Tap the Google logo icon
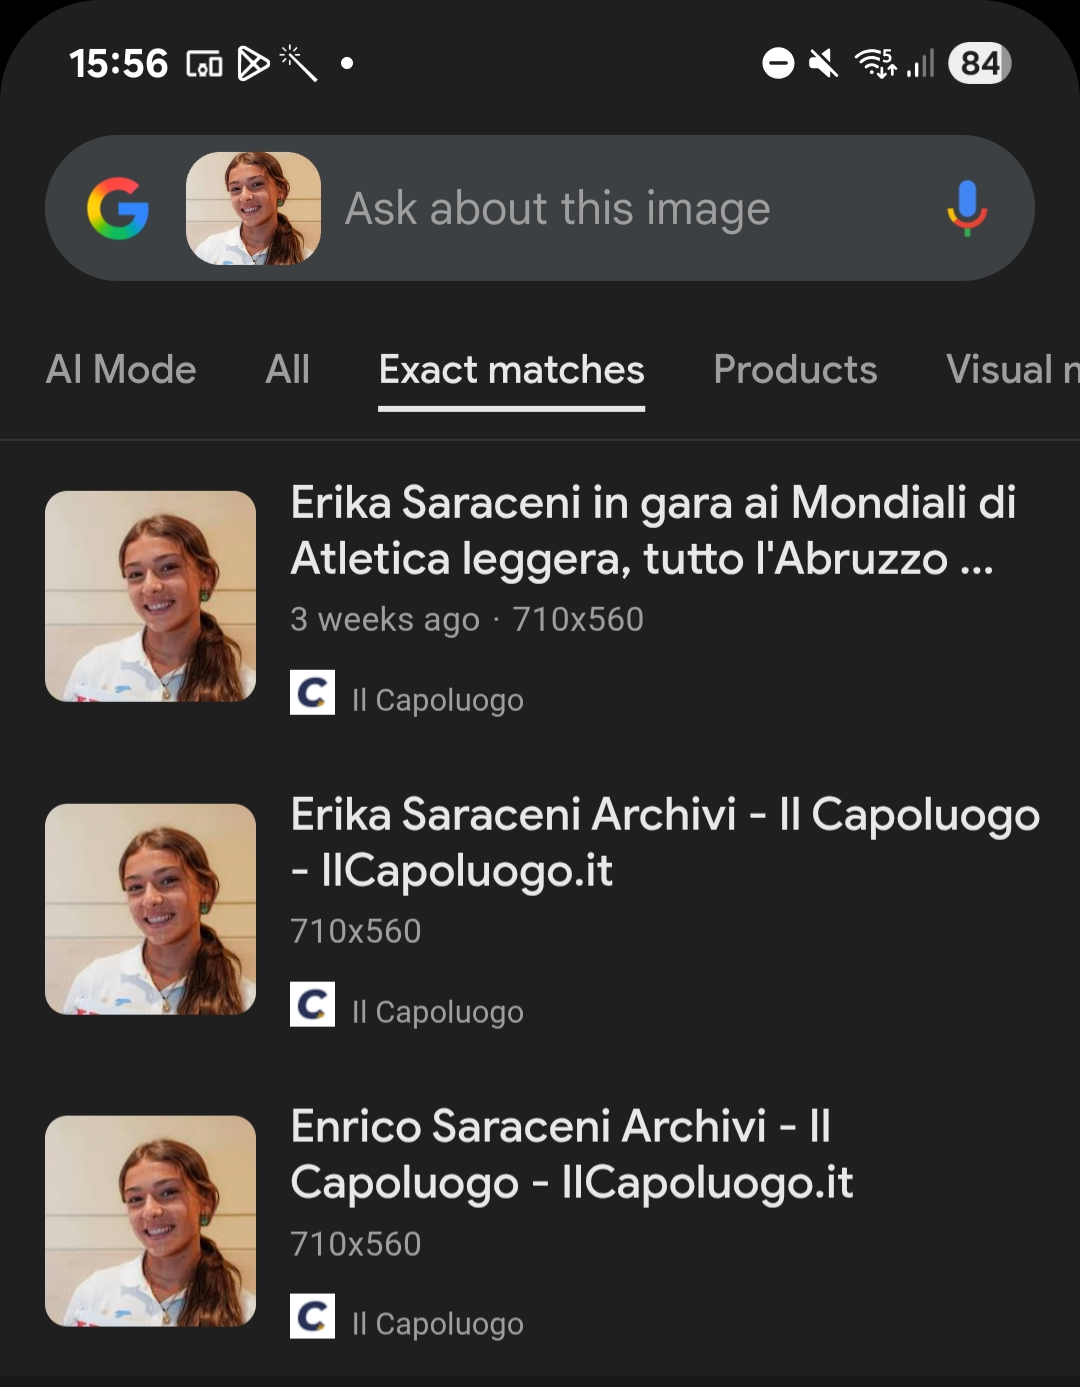Viewport: 1080px width, 1387px height. point(118,208)
